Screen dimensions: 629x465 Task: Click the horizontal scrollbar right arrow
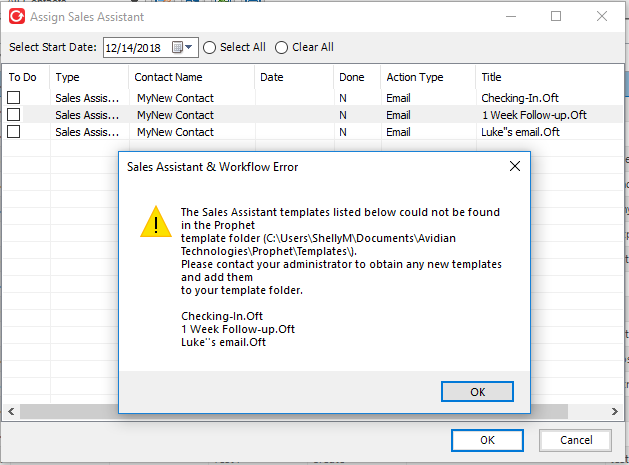click(x=615, y=411)
